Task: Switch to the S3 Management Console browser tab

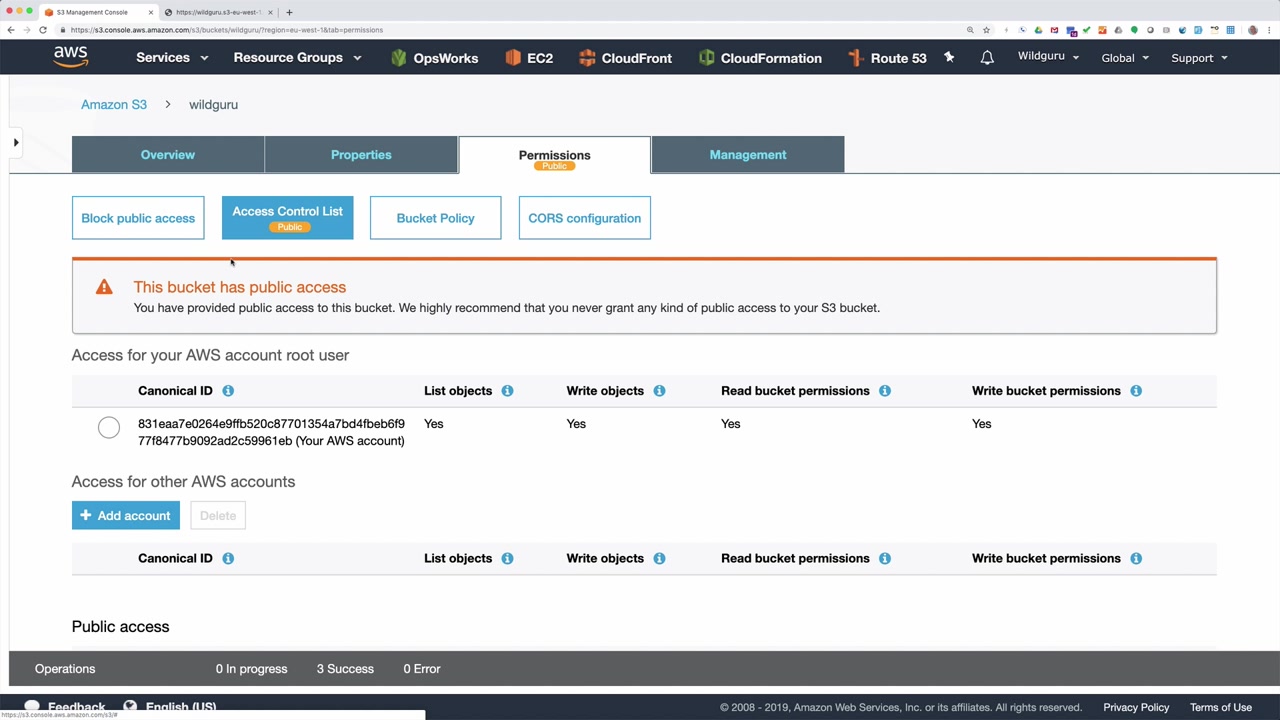Action: 98,12
